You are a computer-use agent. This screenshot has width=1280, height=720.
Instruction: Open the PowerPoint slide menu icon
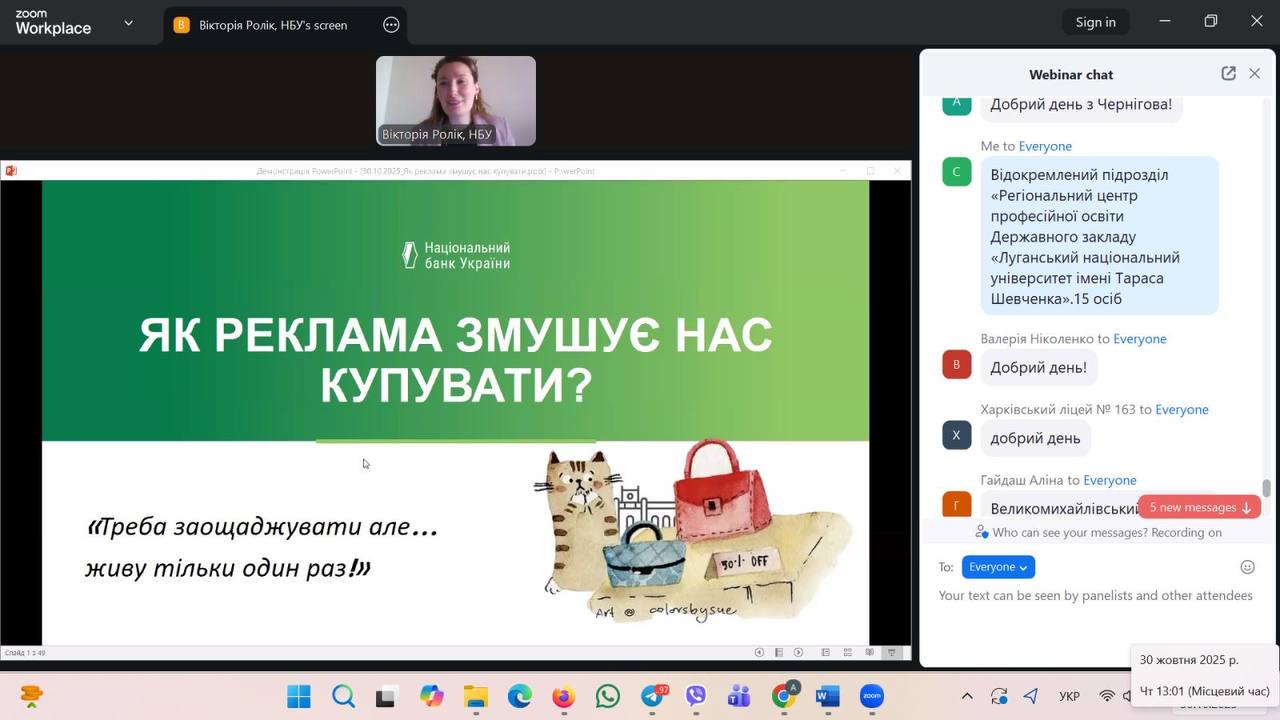[x=778, y=653]
